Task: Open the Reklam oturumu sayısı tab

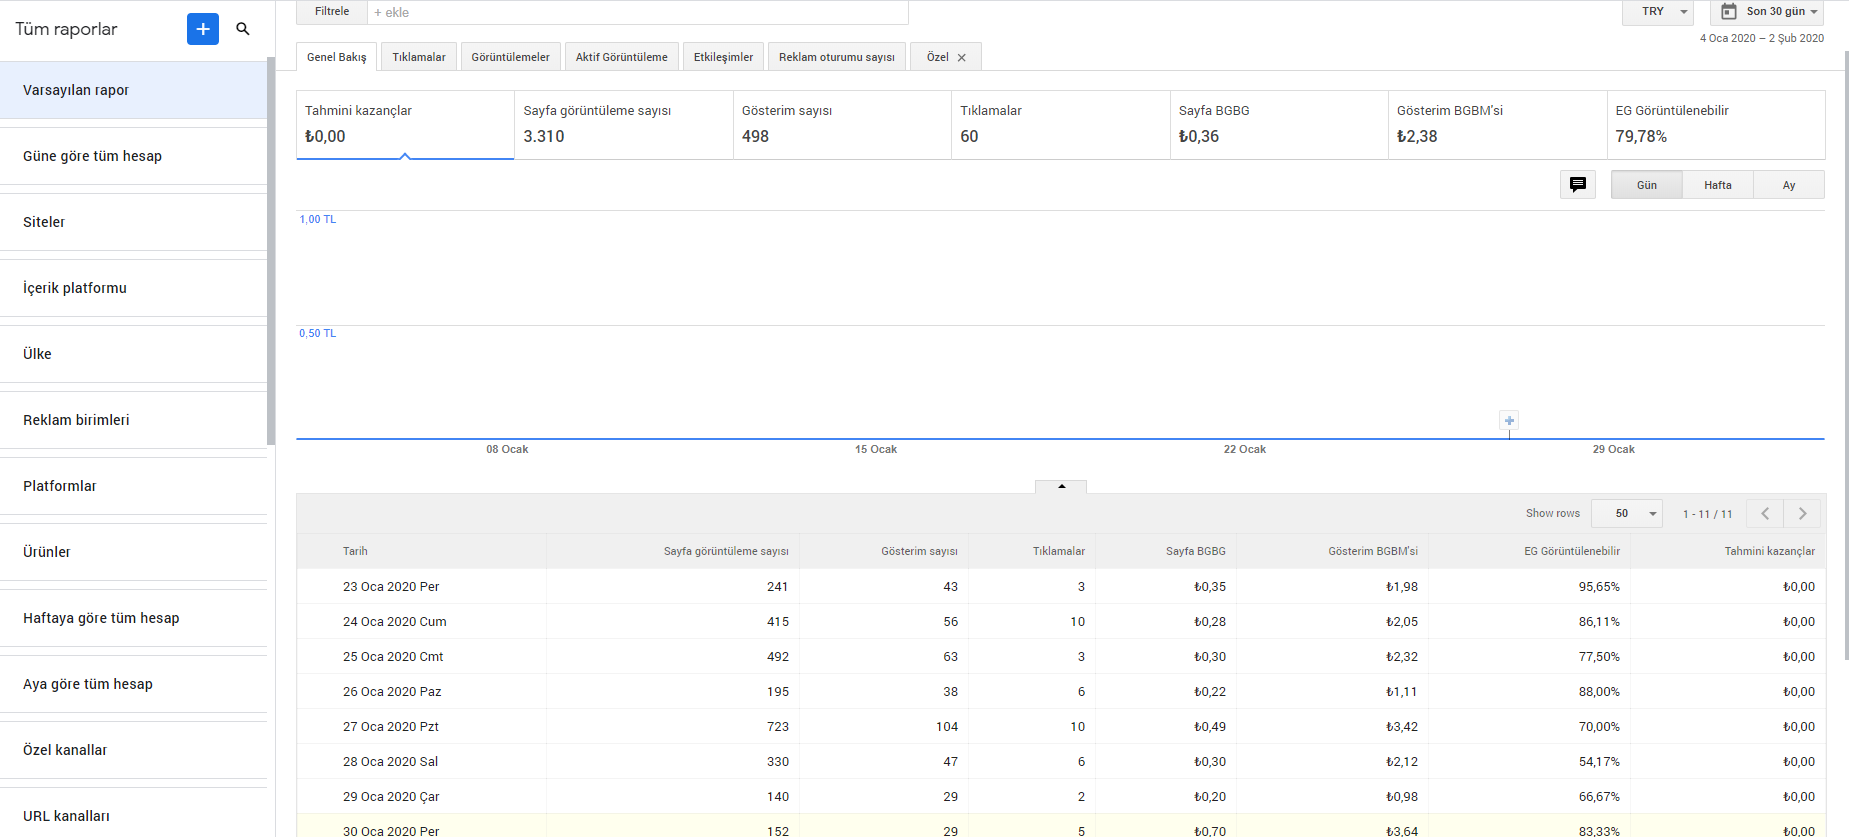Action: [837, 57]
